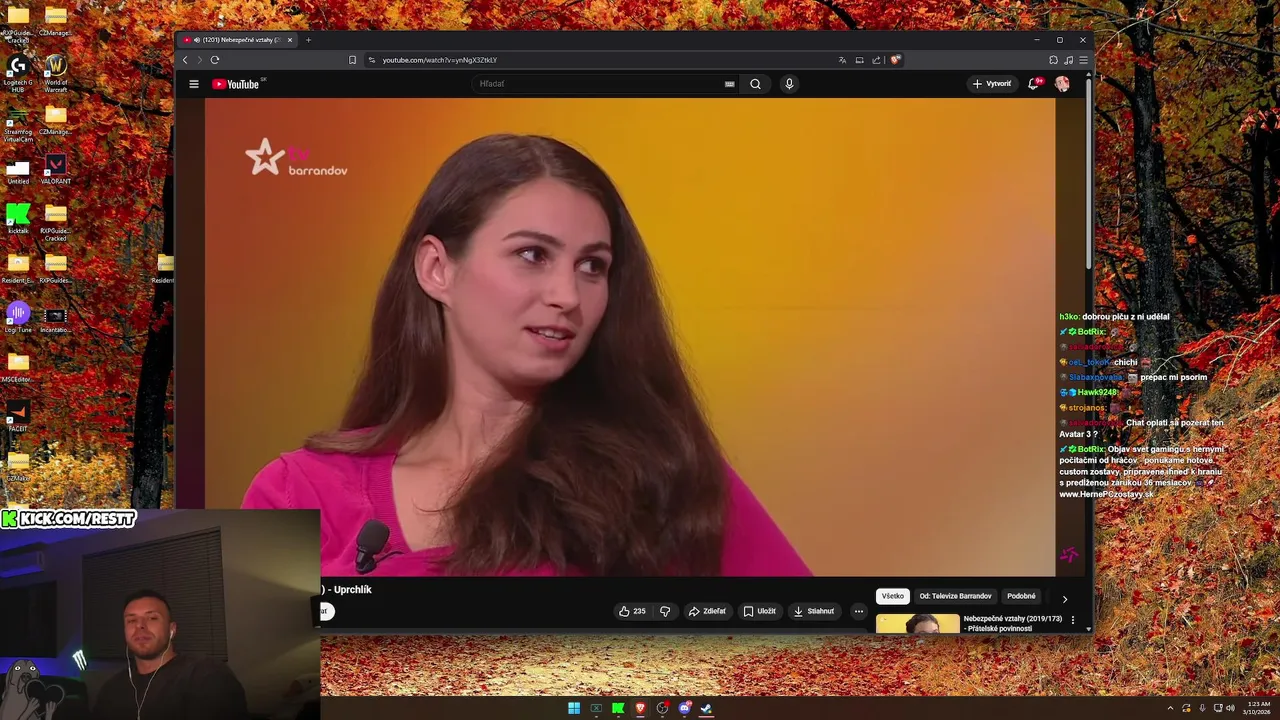Open the Kick app on taskbar
This screenshot has height=720, width=1280.
pyautogui.click(x=618, y=708)
